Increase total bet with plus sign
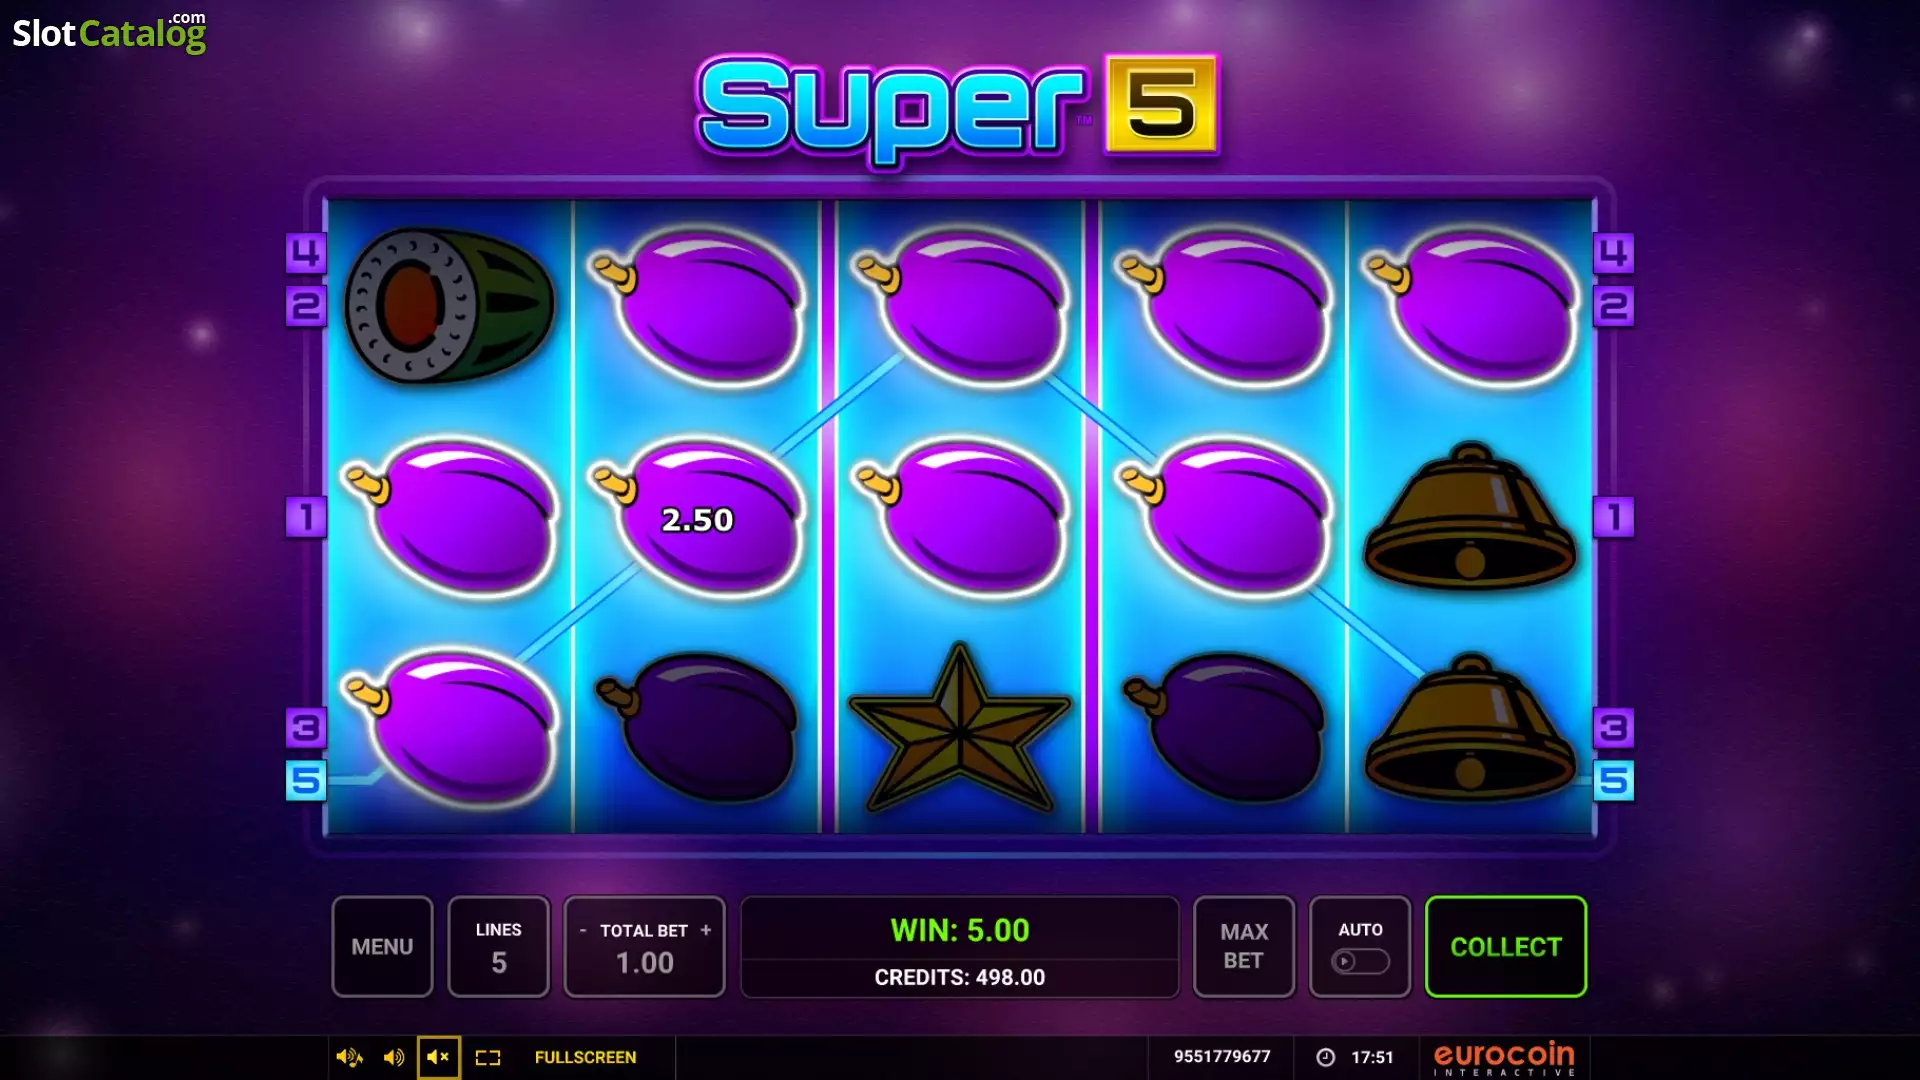 706,930
